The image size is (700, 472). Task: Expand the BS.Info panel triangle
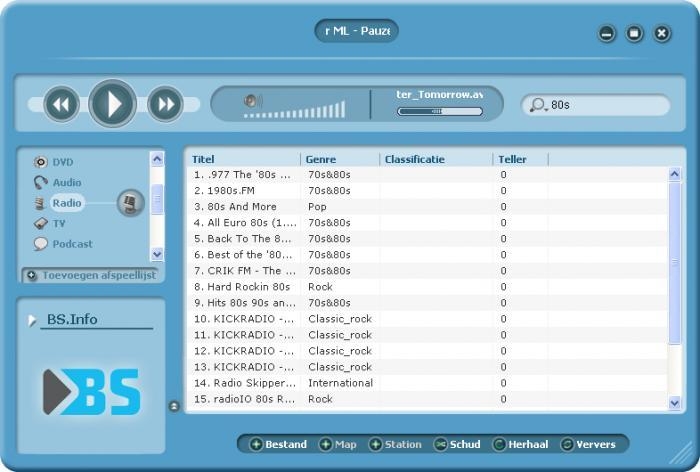pos(32,320)
